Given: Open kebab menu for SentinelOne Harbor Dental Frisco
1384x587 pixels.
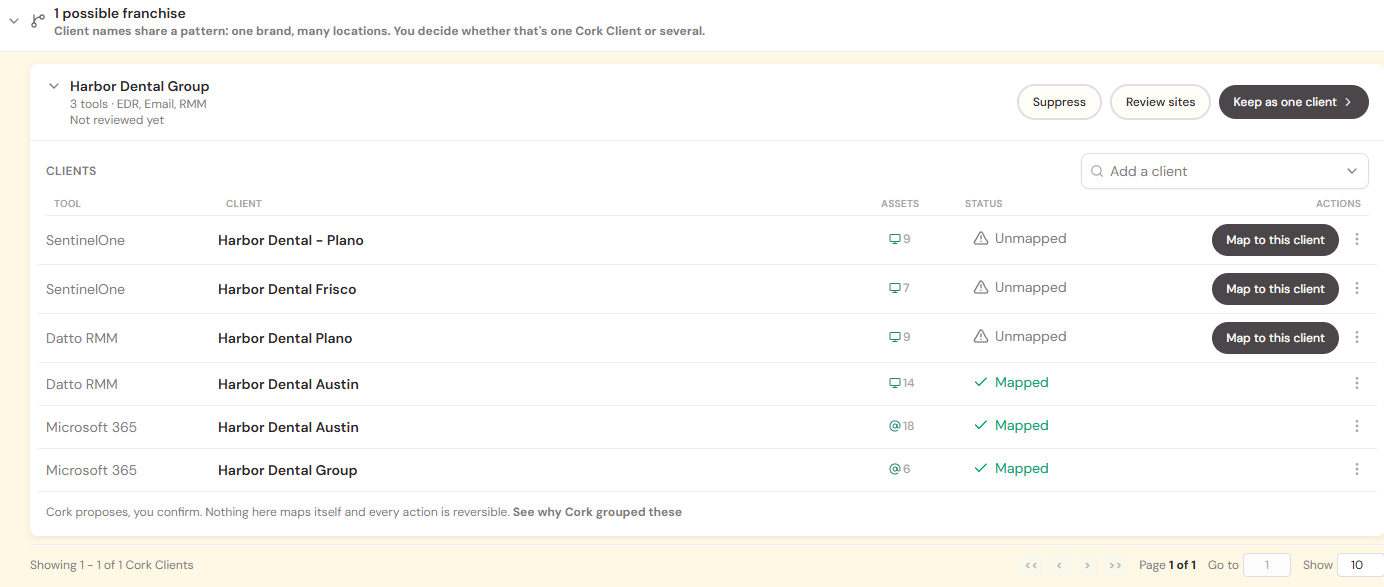Looking at the screenshot, I should click(x=1357, y=289).
